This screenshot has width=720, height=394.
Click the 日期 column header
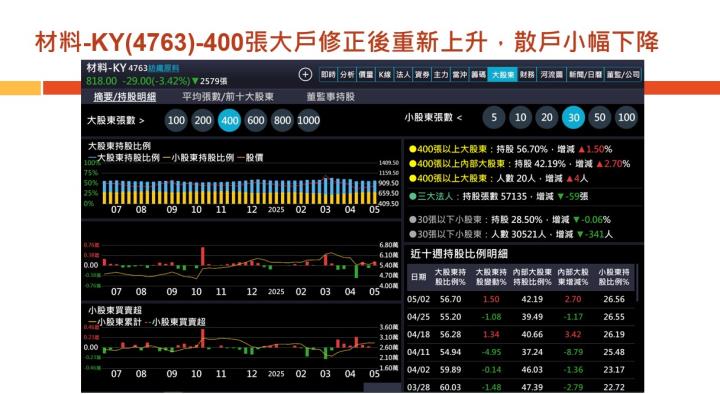click(x=418, y=277)
